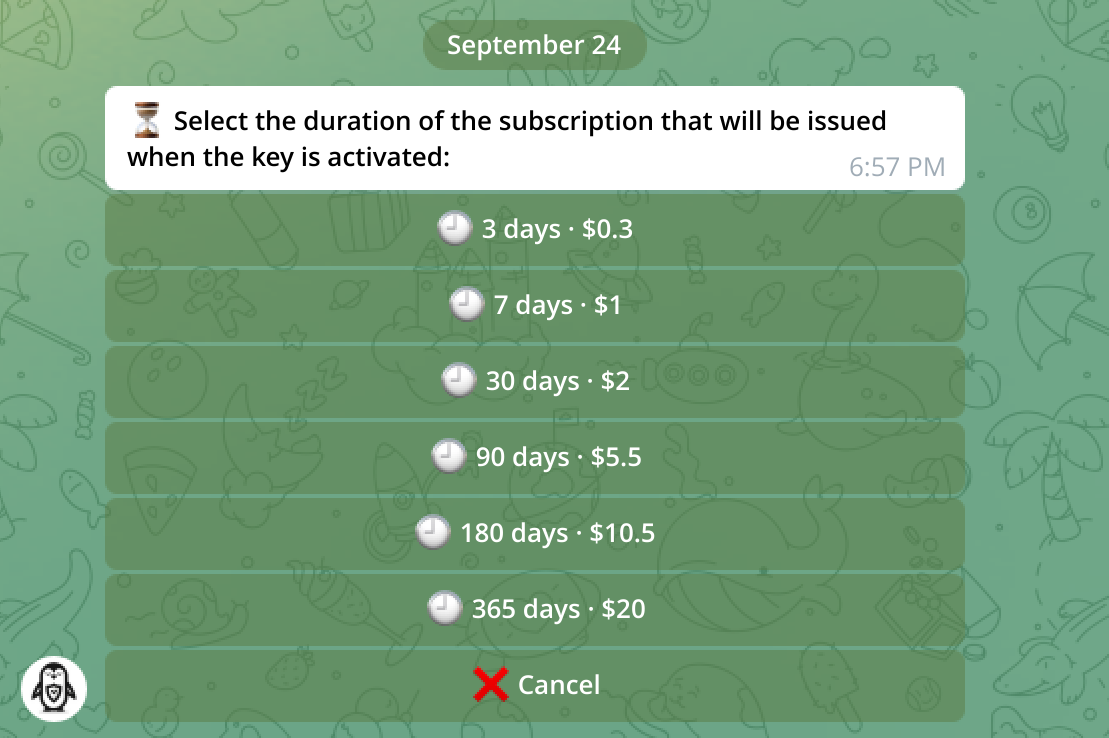This screenshot has width=1109, height=738.
Task: Click the clock icon beside 3 days
Action: point(455,229)
